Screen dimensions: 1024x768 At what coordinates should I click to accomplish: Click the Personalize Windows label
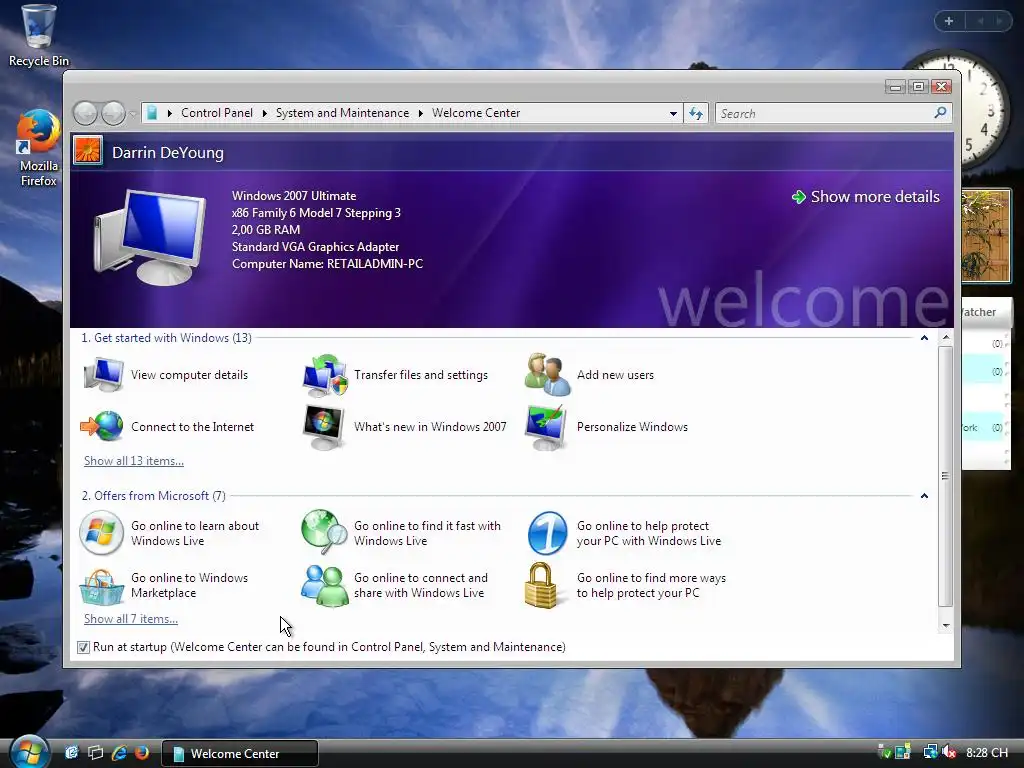tap(632, 427)
